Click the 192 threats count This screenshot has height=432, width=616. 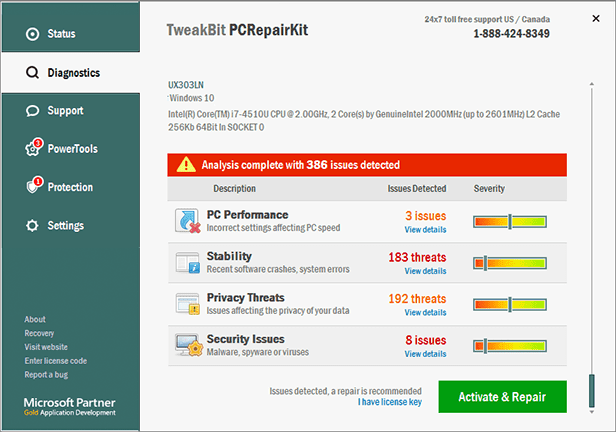click(x=417, y=299)
